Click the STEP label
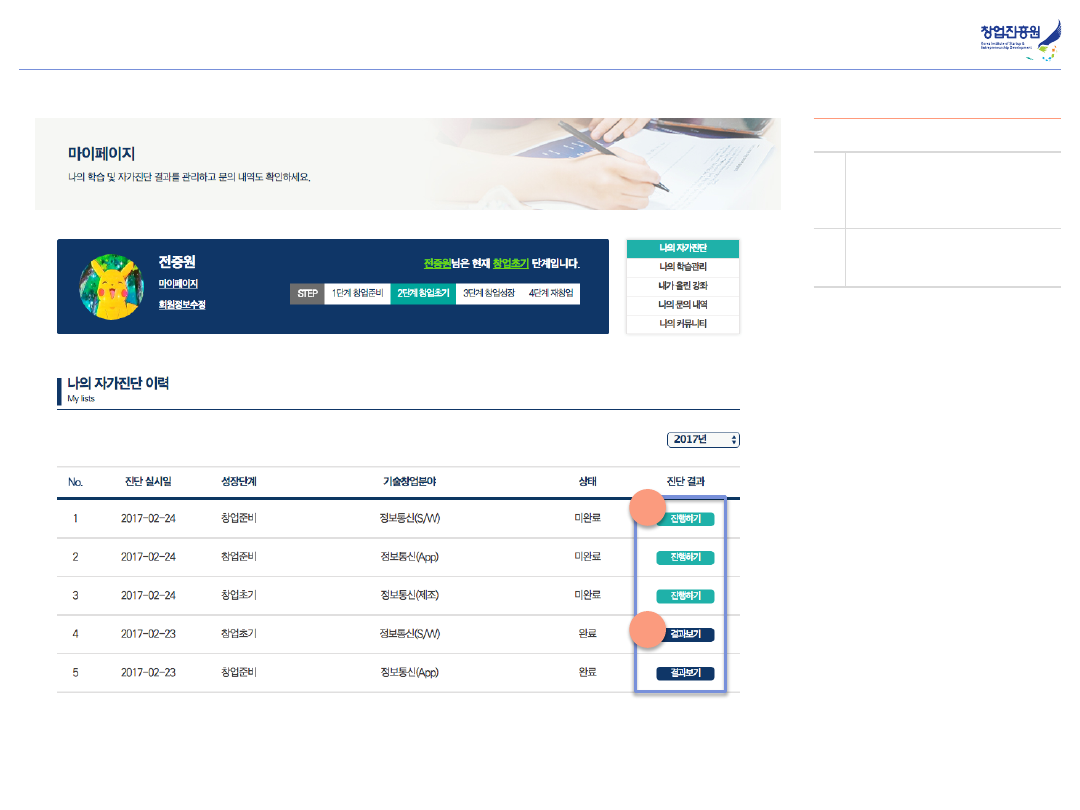The width and height of the screenshot is (1080, 810). tap(307, 293)
